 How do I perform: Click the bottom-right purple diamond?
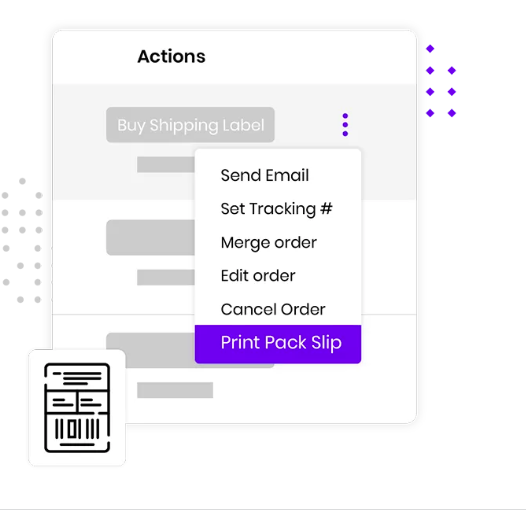pos(452,113)
